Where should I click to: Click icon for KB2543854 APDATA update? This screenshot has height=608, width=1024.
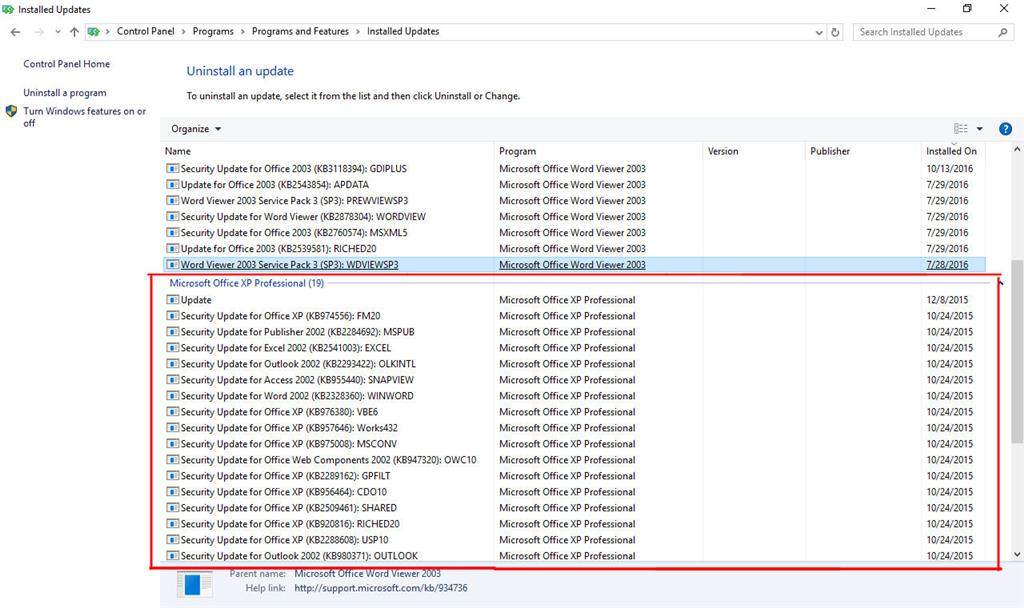click(x=172, y=185)
